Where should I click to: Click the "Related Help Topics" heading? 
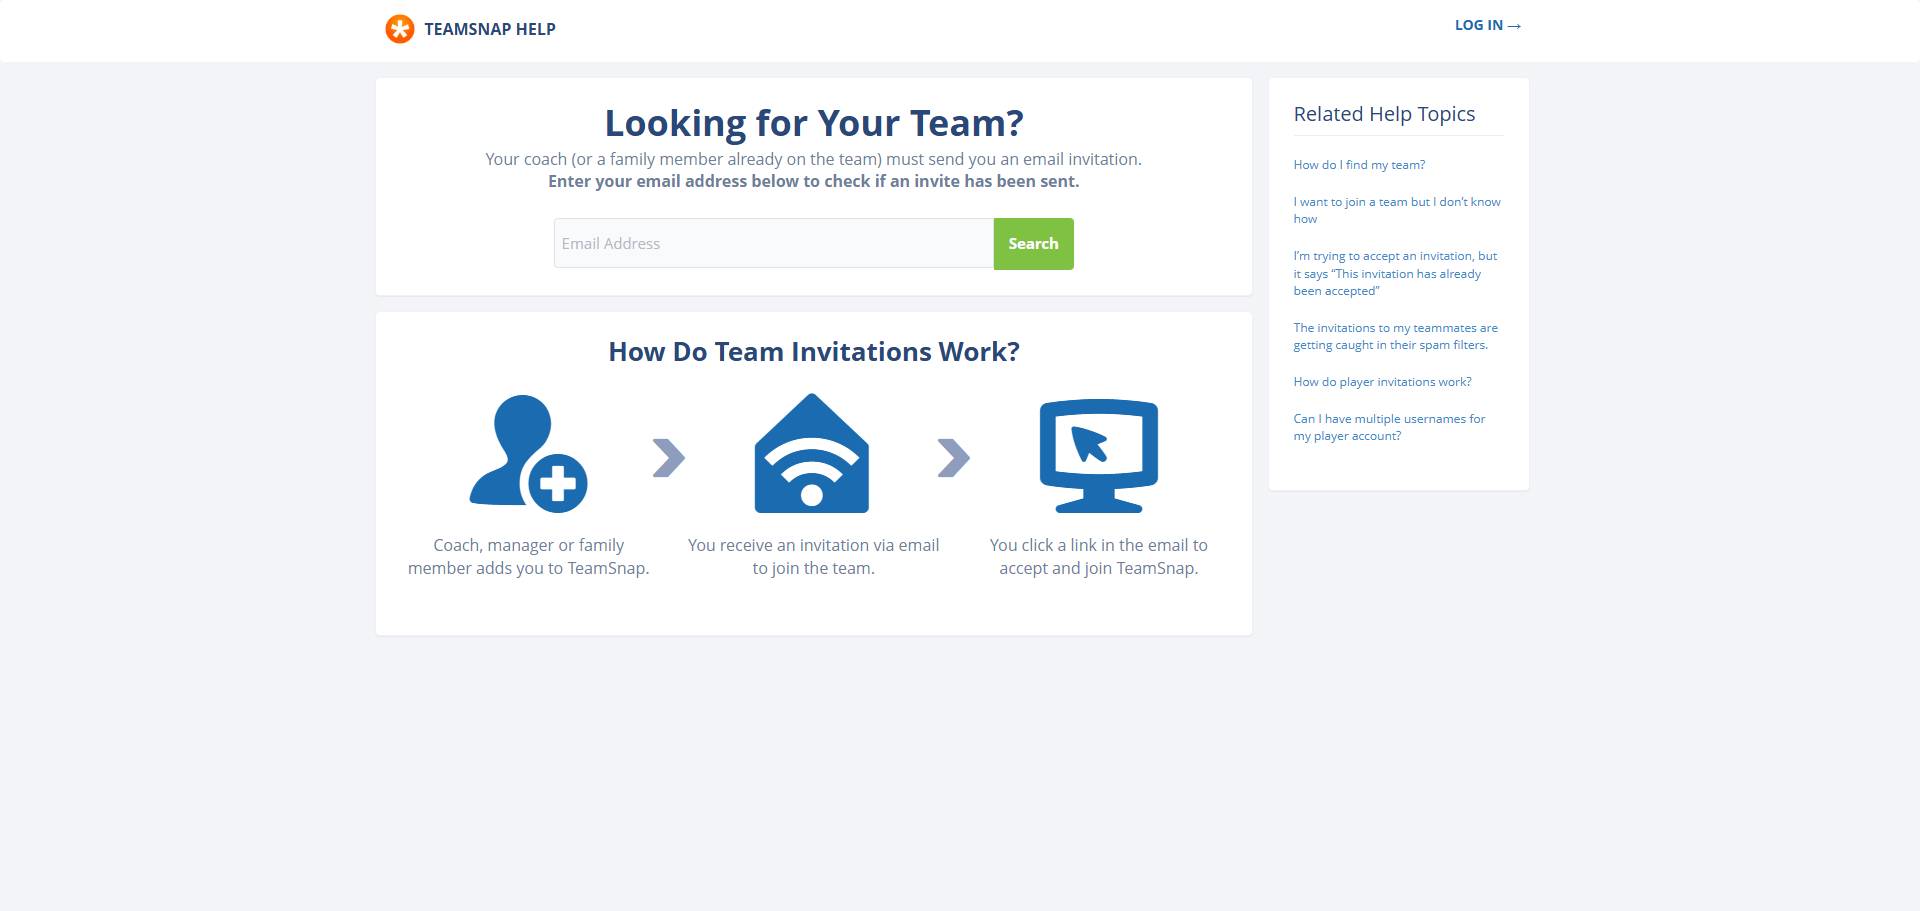click(1384, 114)
